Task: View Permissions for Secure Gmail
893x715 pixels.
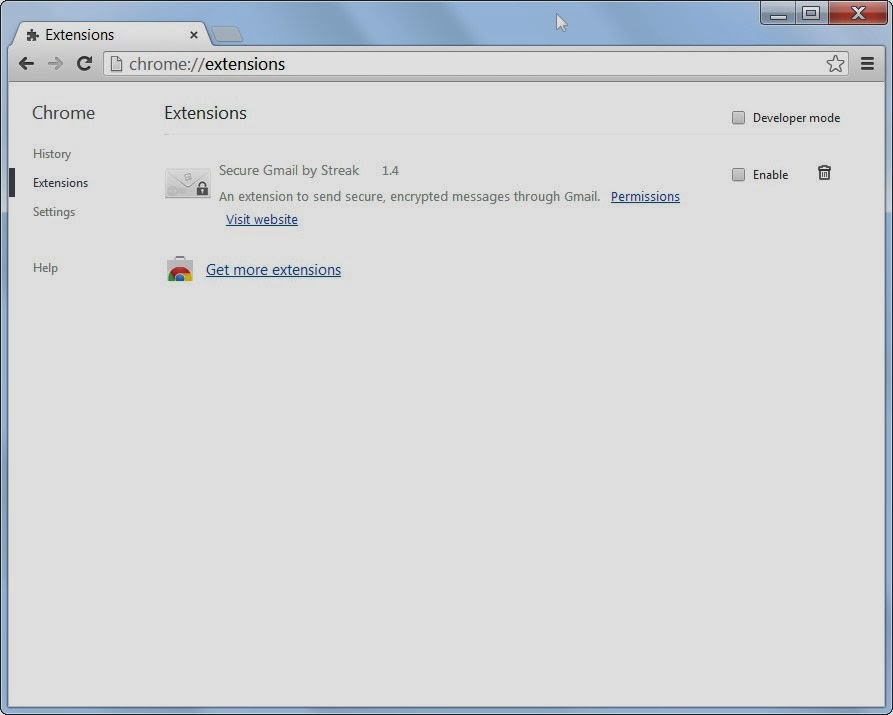Action: click(x=645, y=197)
